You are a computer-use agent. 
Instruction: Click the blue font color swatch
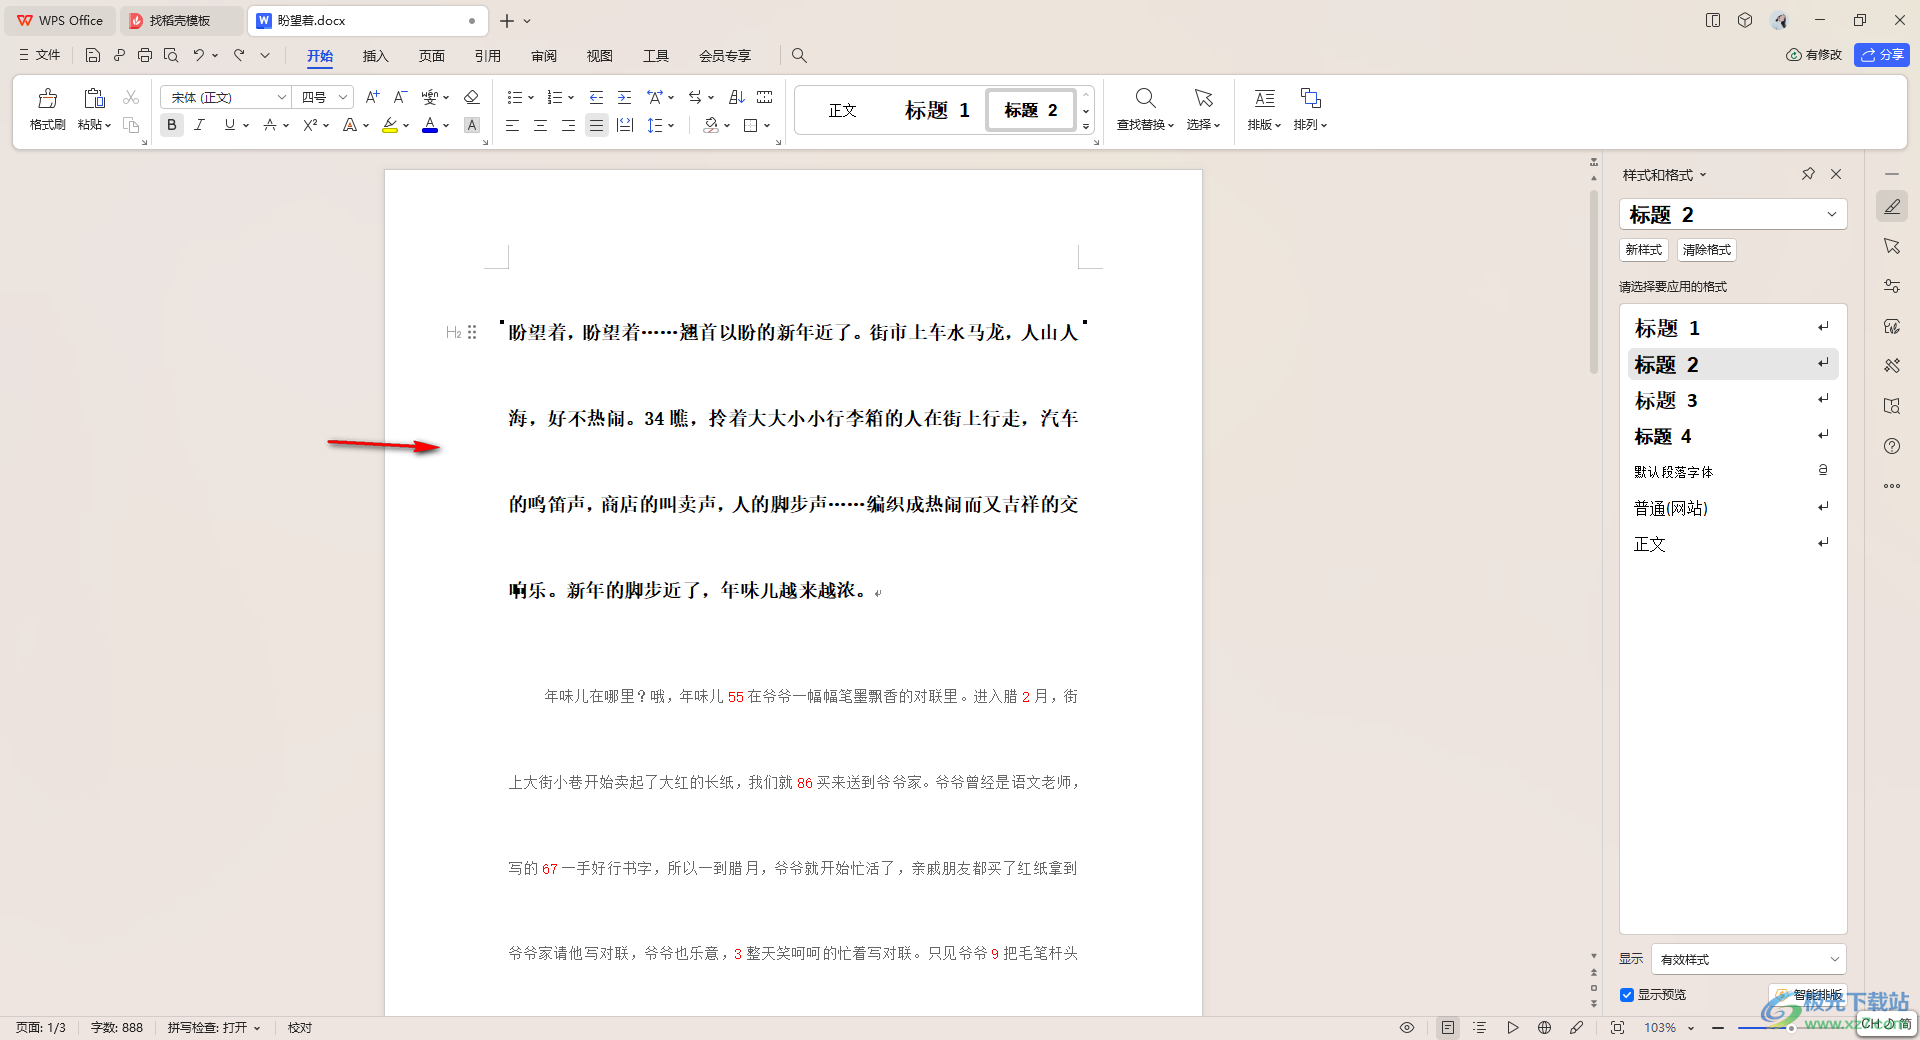pyautogui.click(x=430, y=126)
